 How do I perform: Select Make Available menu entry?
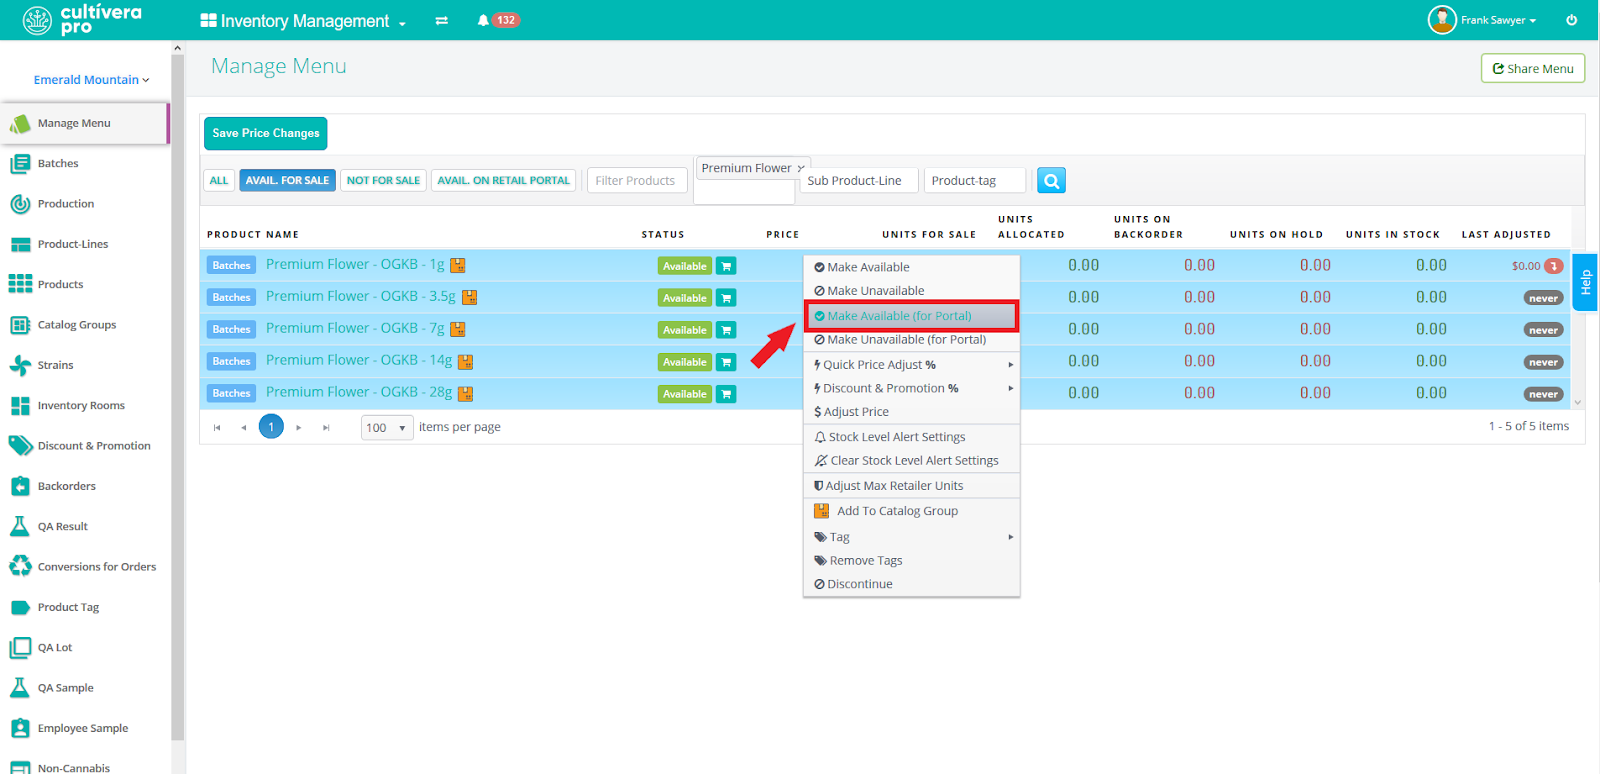[912, 267]
